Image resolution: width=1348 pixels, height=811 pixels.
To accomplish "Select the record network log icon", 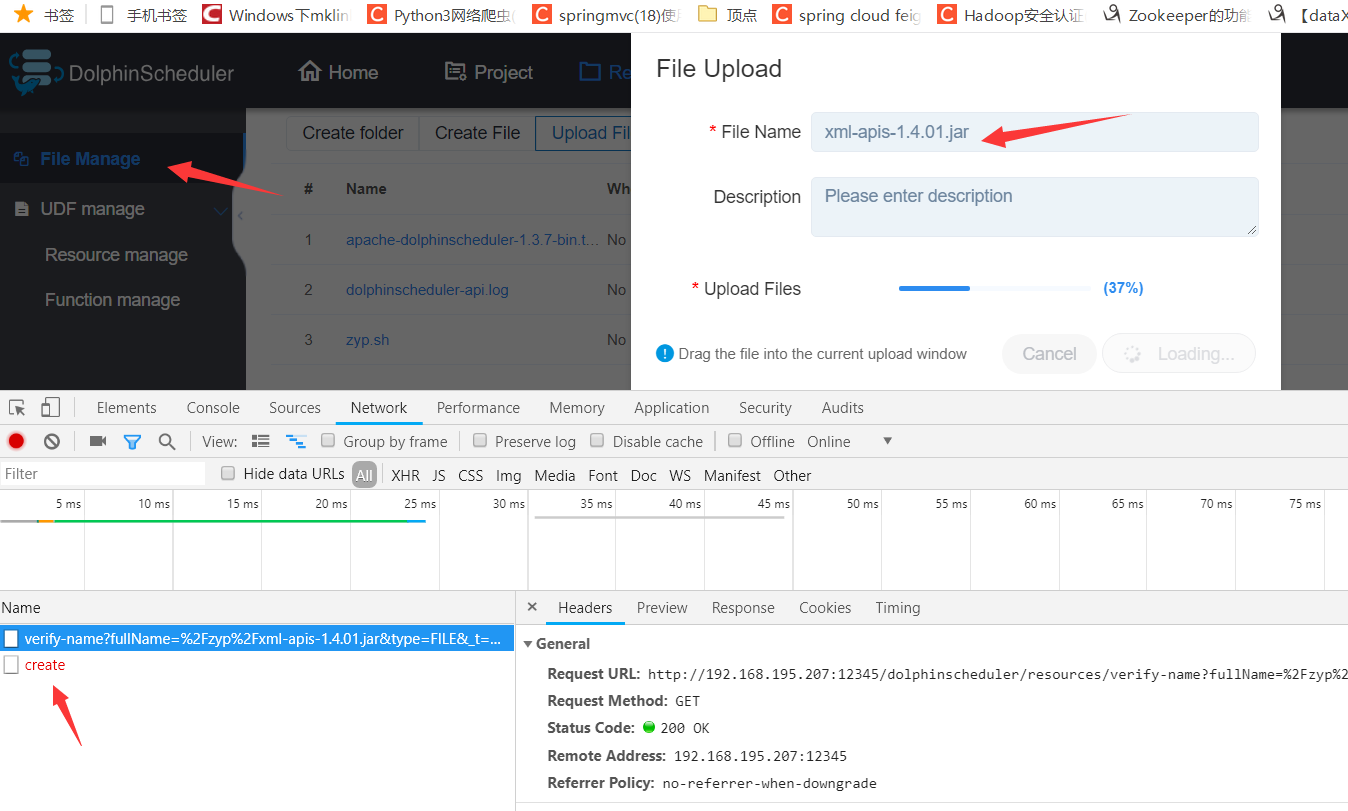I will pos(15,440).
